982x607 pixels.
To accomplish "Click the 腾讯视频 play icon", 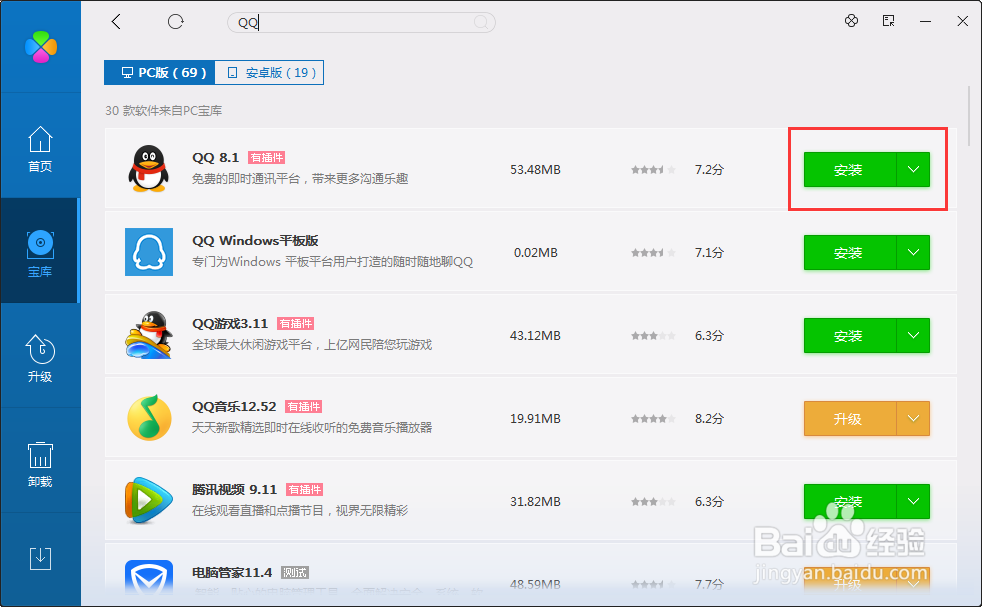I will 148,501.
